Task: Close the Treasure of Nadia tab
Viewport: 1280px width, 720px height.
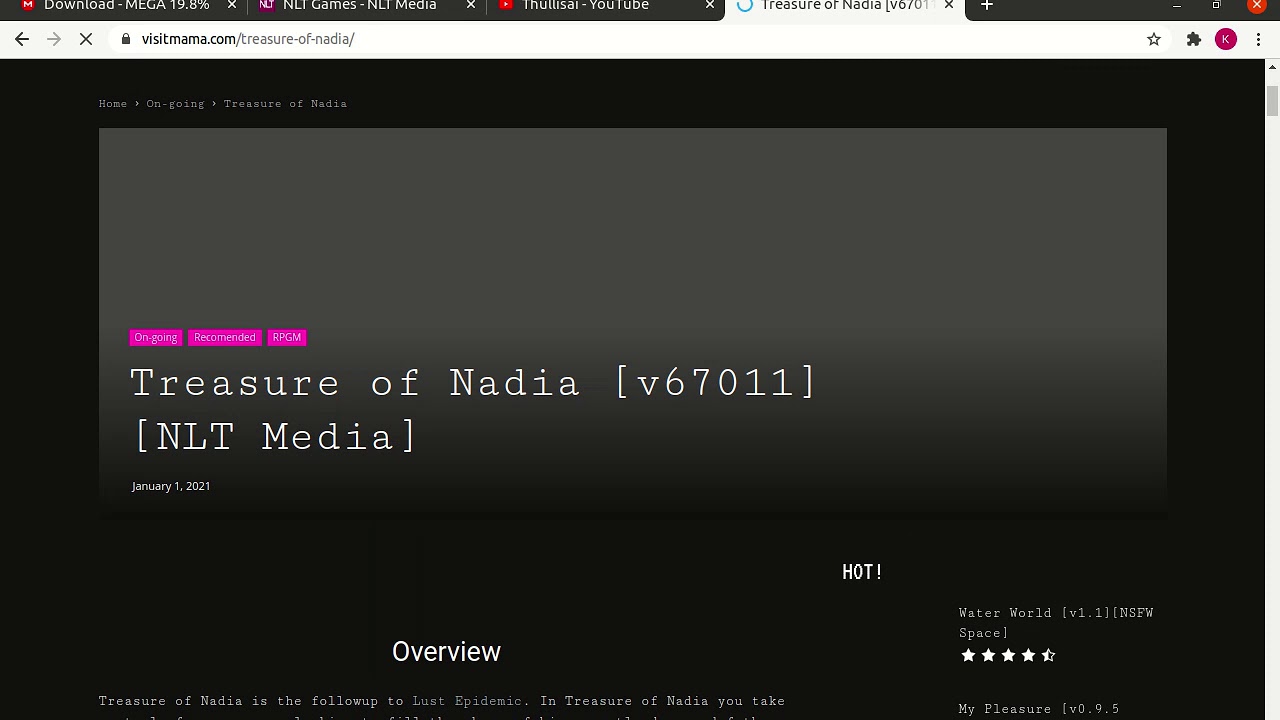Action: [949, 6]
